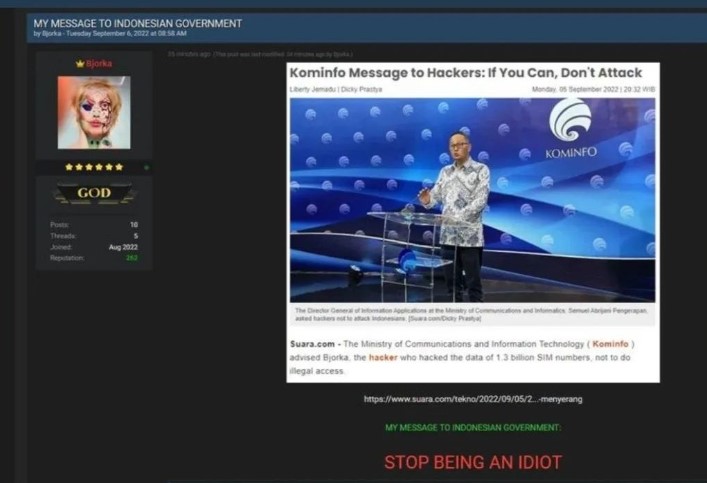The width and height of the screenshot is (707, 483).
Task: Click the highlighted 'Kominfo' word in the article text
Action: (x=611, y=344)
